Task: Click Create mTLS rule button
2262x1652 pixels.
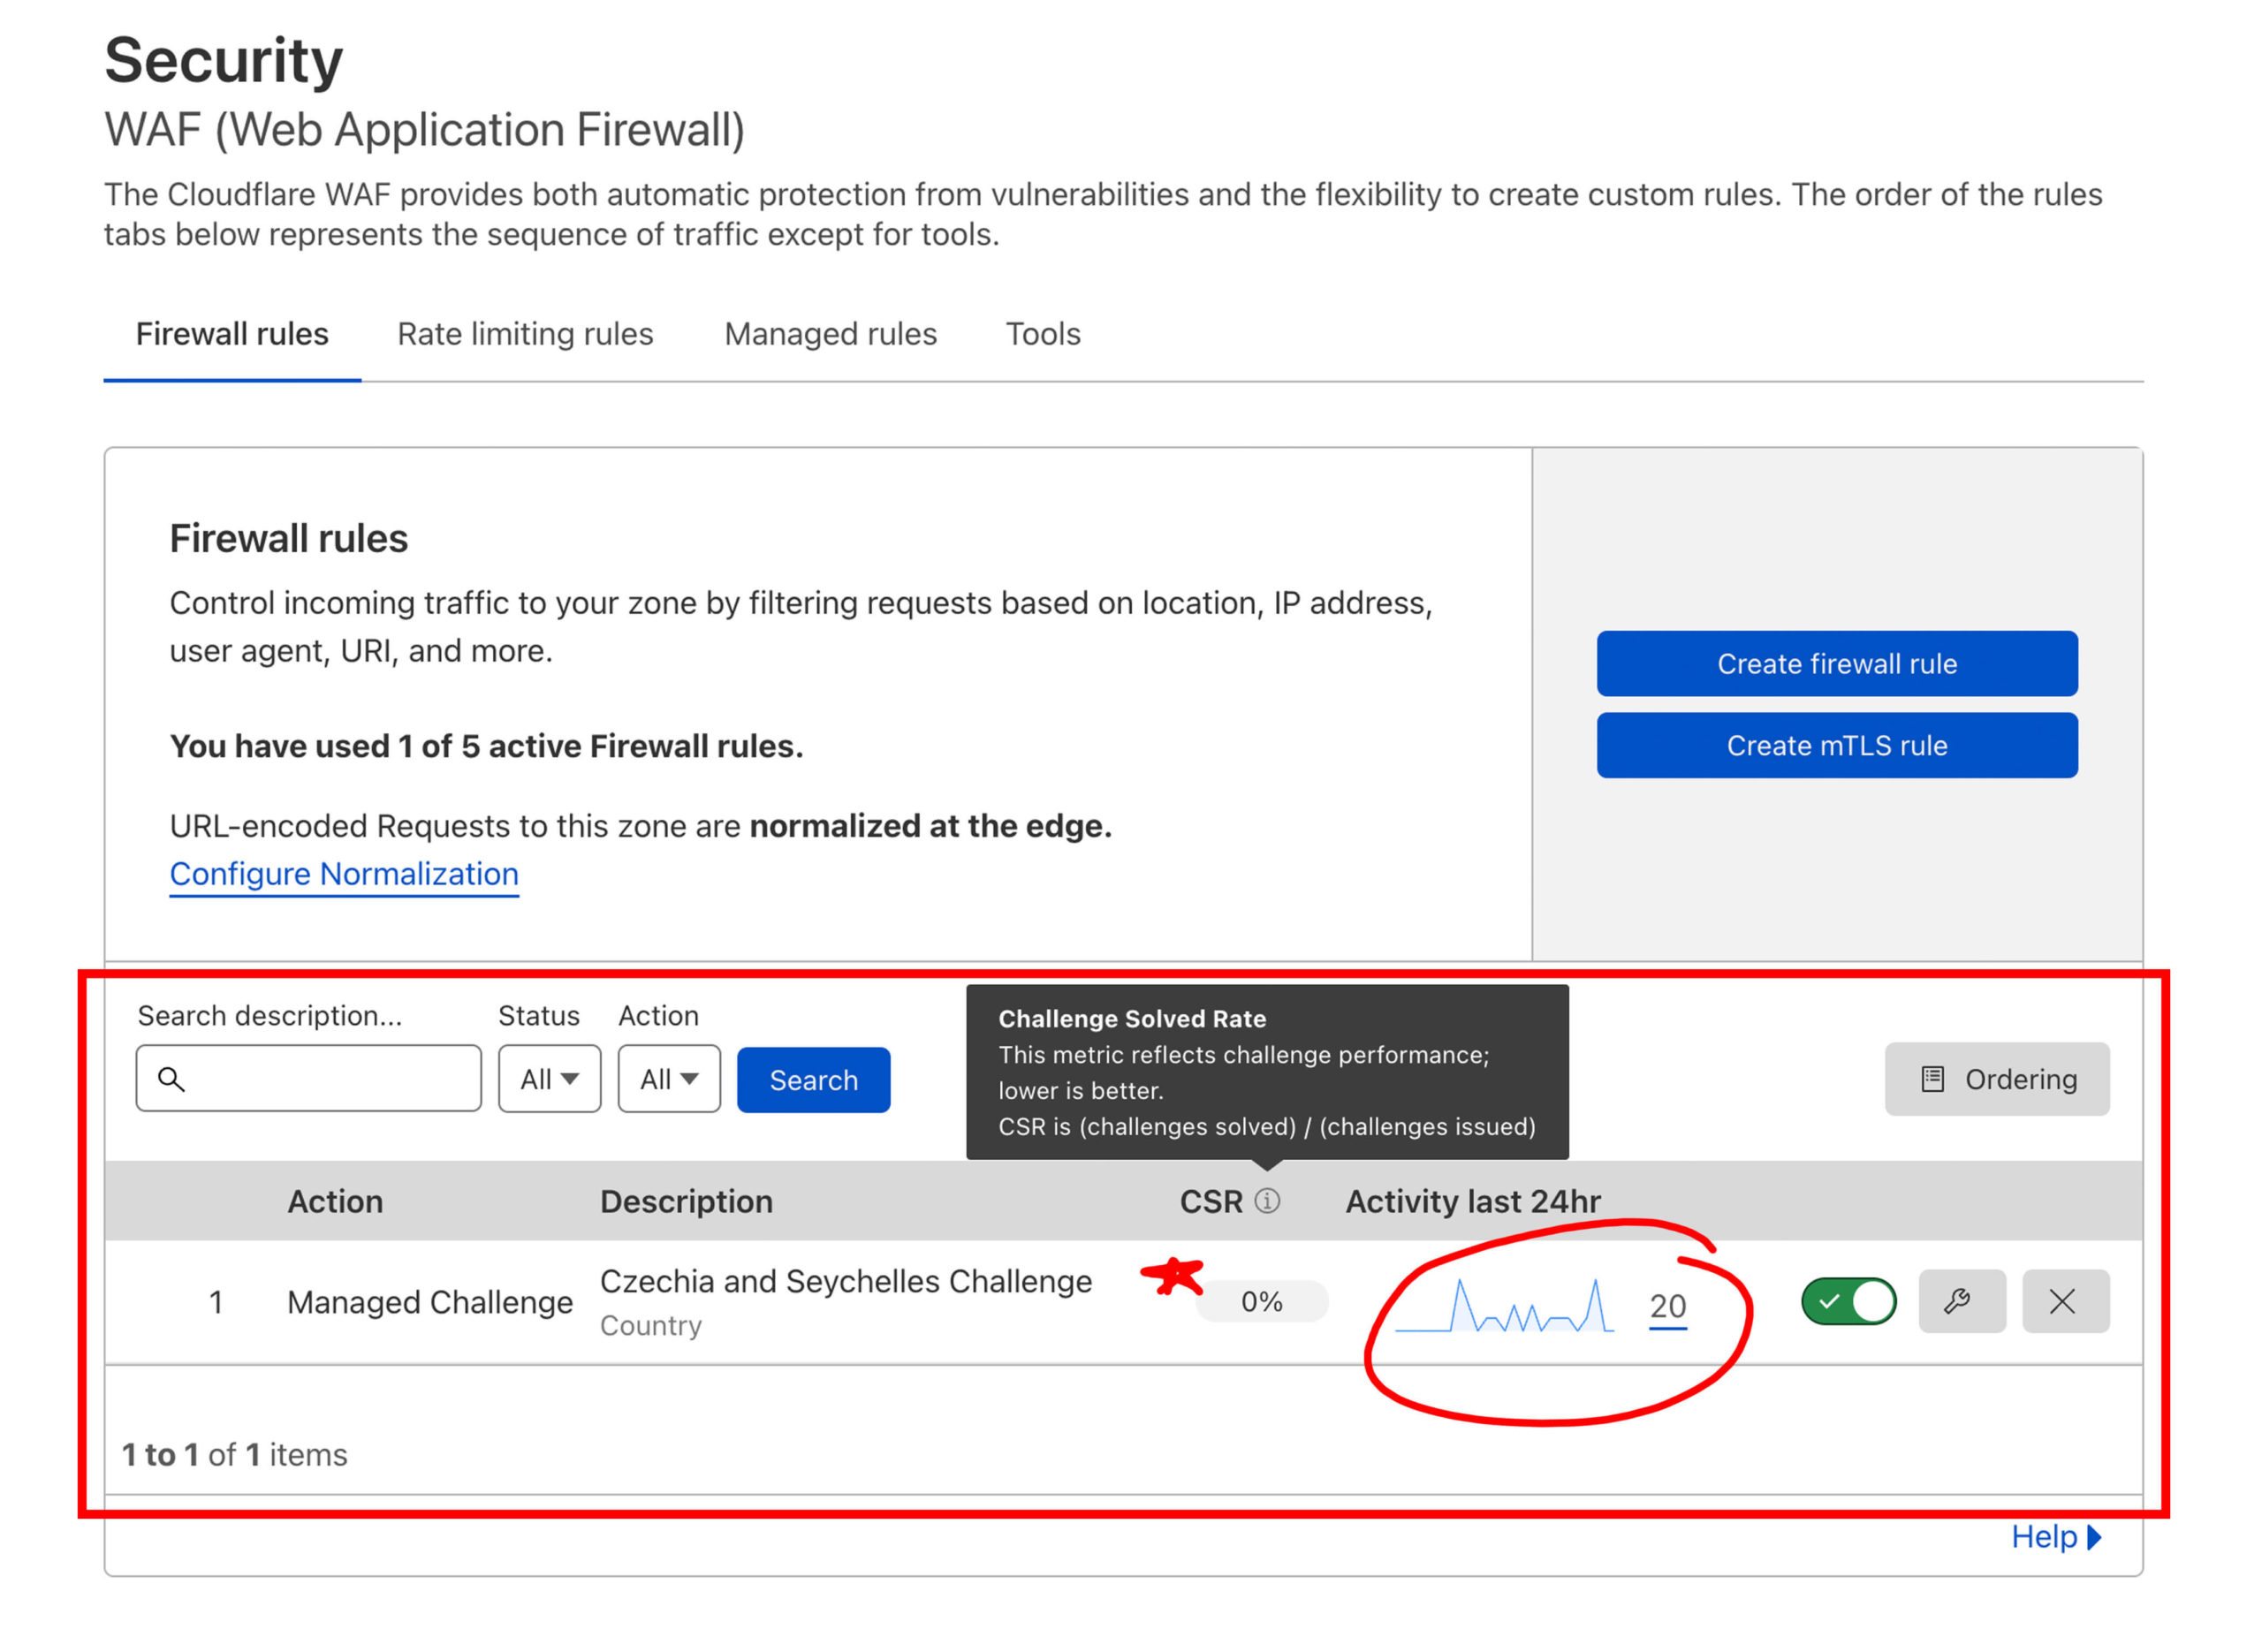Action: [1836, 745]
